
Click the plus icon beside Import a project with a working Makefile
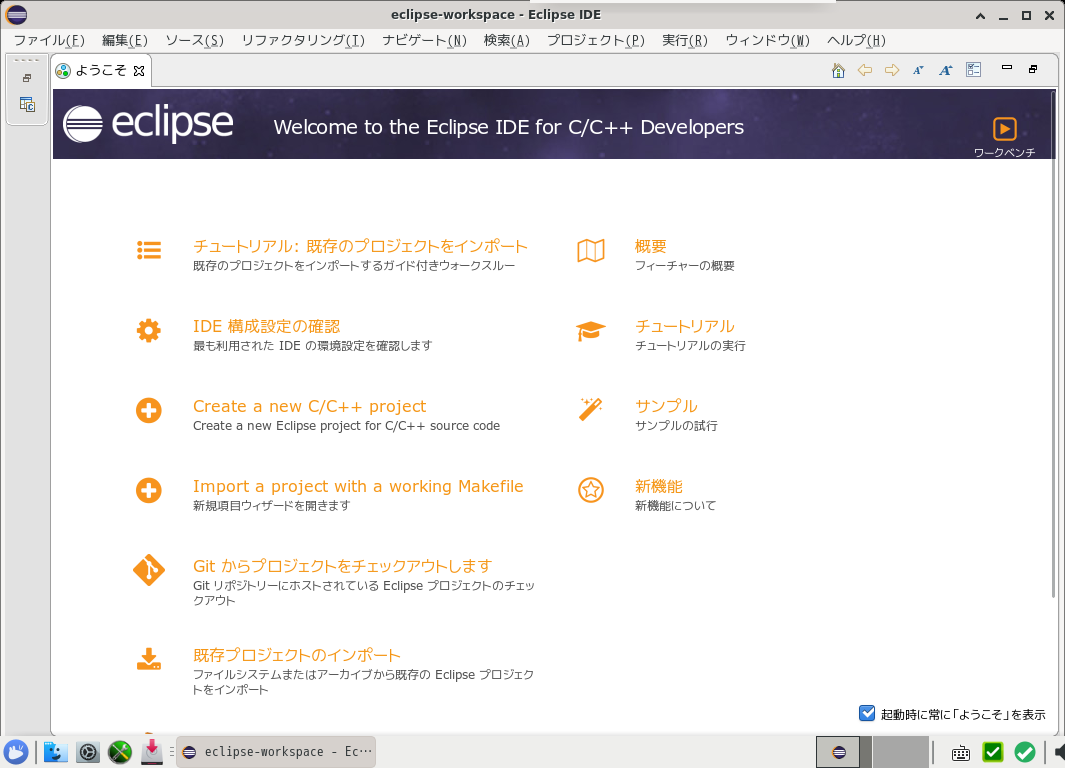tap(149, 491)
